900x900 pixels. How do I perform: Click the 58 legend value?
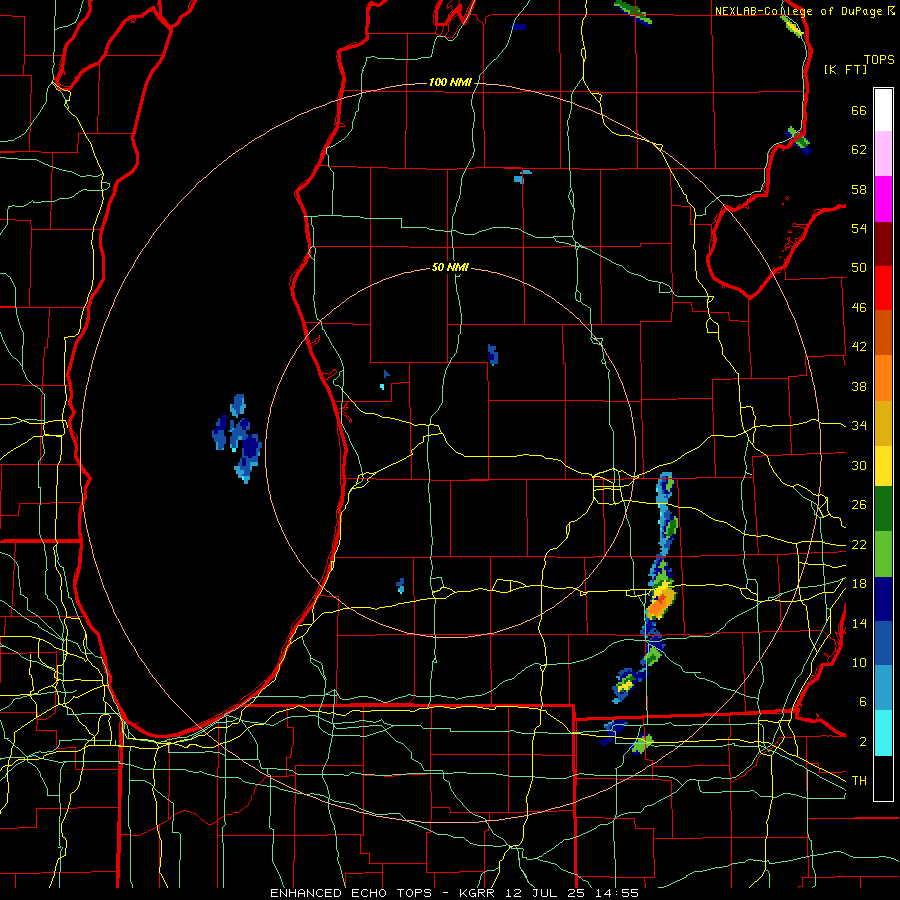pos(859,190)
